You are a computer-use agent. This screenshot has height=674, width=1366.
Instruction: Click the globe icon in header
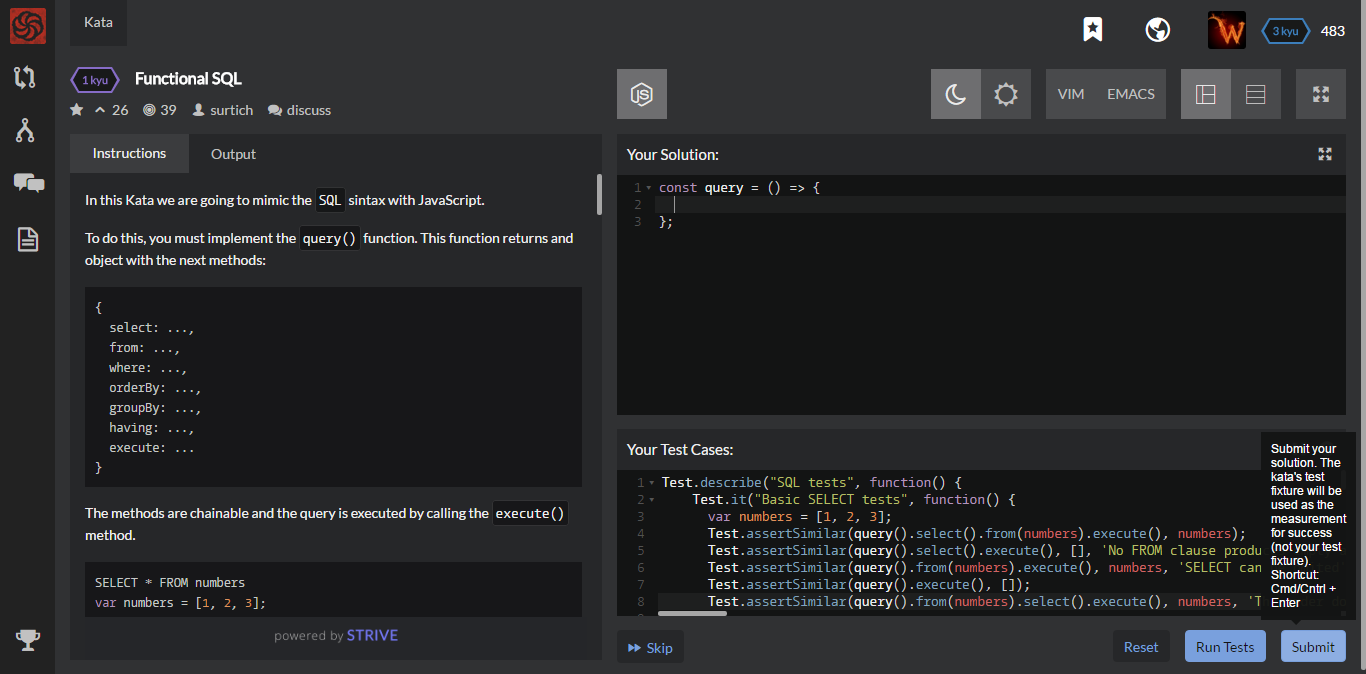tap(1158, 30)
